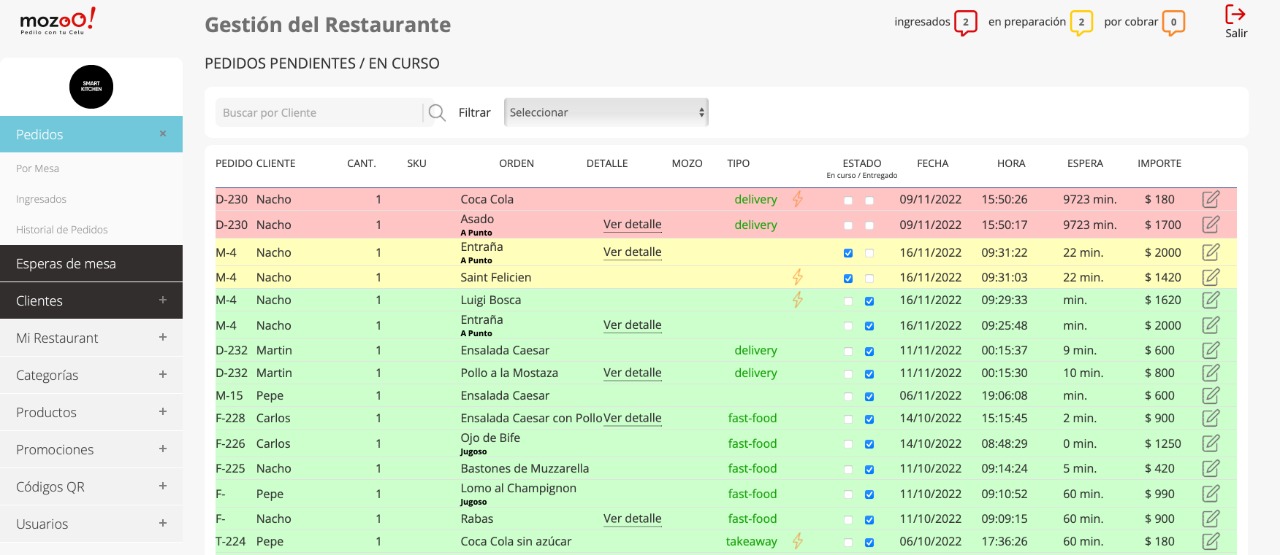Check En curso for Coca Cola D-230
Image resolution: width=1280 pixels, height=555 pixels.
848,200
